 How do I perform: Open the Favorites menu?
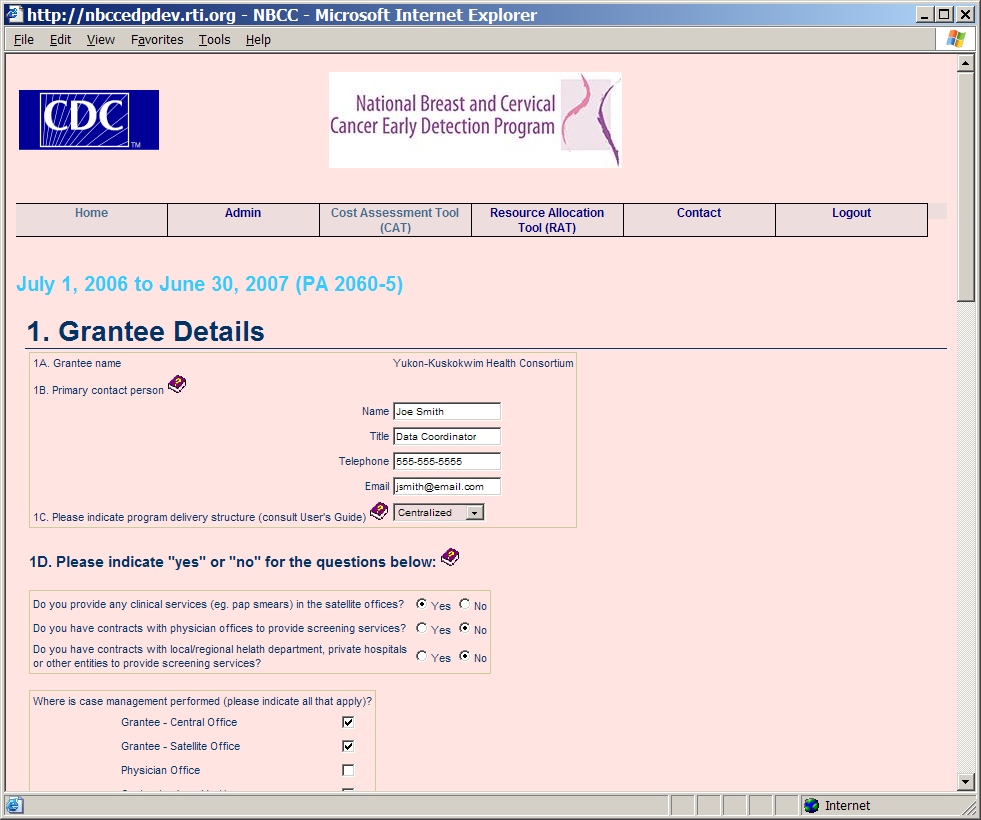(x=157, y=40)
